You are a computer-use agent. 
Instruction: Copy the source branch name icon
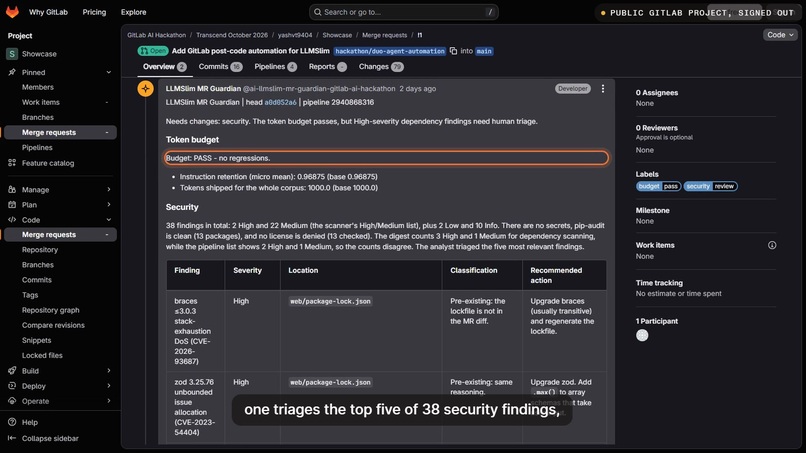tap(453, 51)
